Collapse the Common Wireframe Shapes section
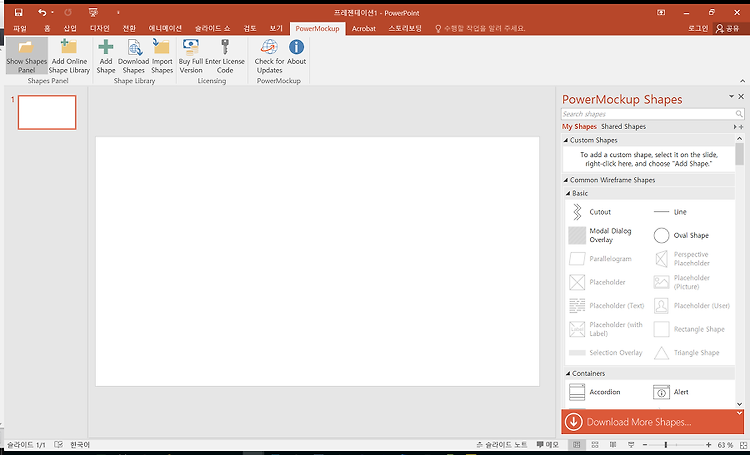750x455 pixels. coord(566,180)
